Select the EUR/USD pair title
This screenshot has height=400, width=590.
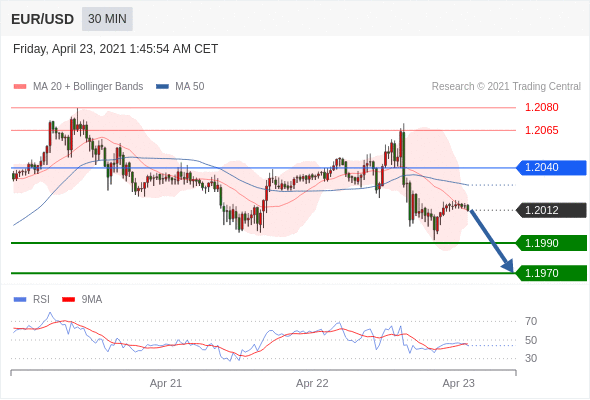(42, 19)
